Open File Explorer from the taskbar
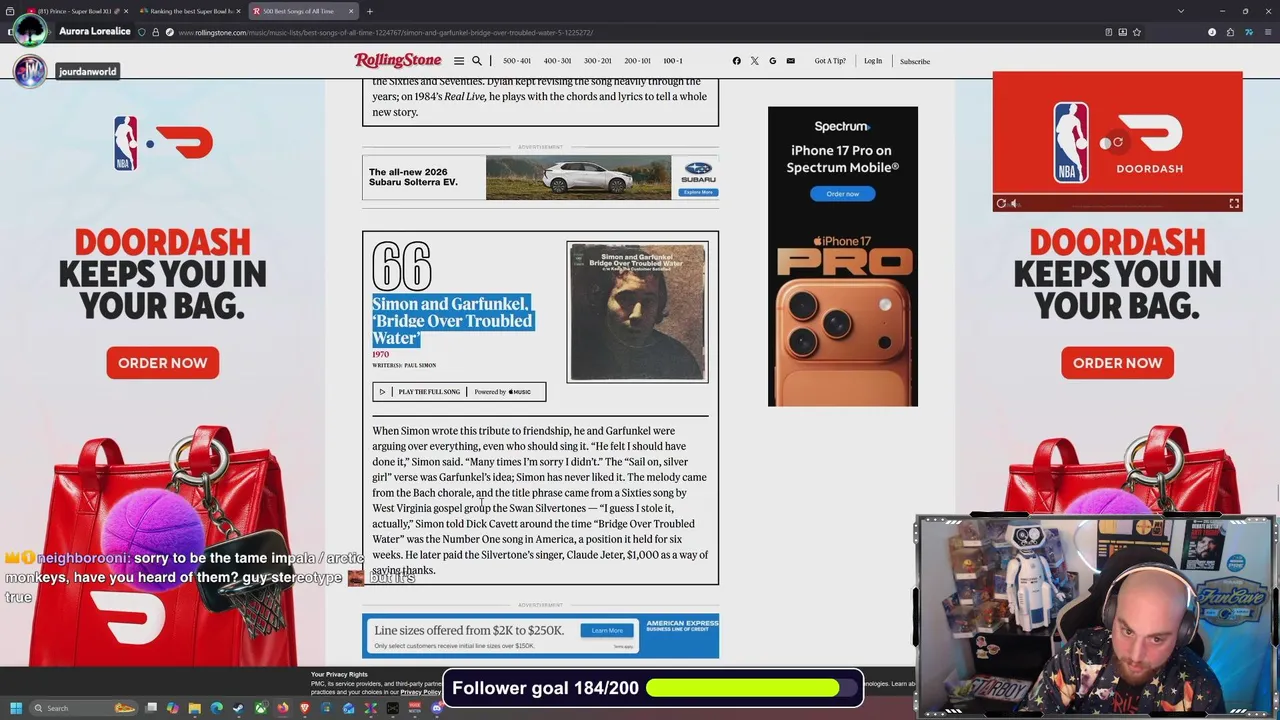This screenshot has height=720, width=1280. 195,708
